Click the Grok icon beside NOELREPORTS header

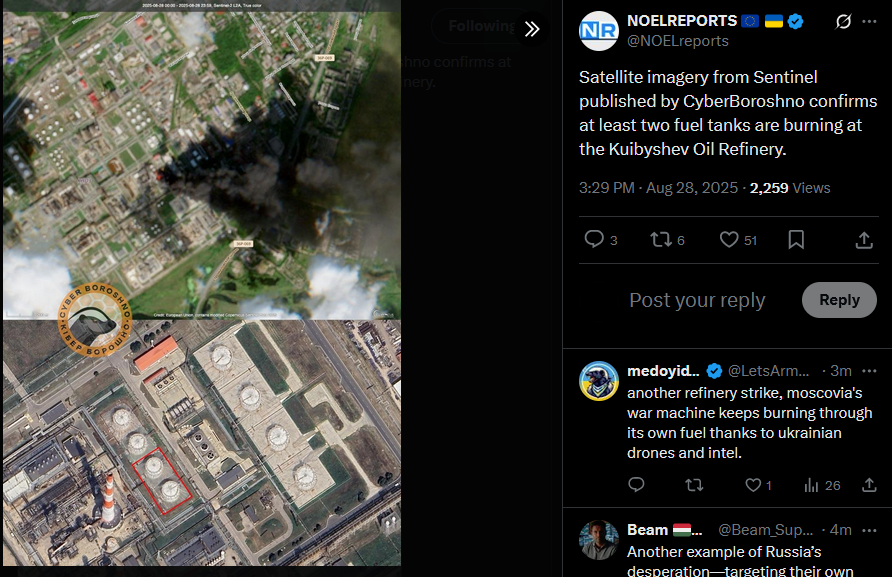843,22
